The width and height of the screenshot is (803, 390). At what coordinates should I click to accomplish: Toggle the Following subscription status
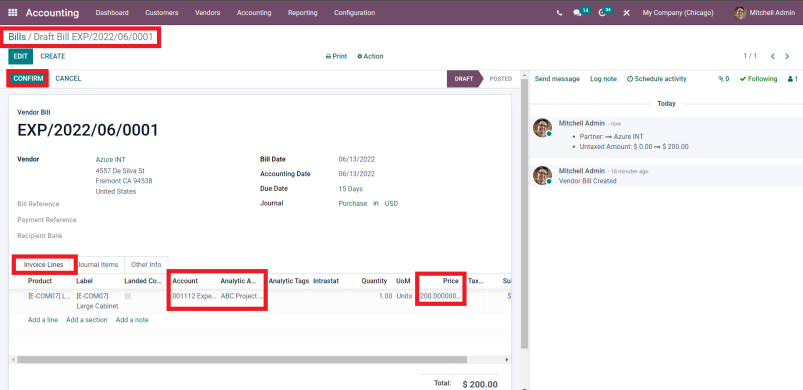pyautogui.click(x=758, y=79)
